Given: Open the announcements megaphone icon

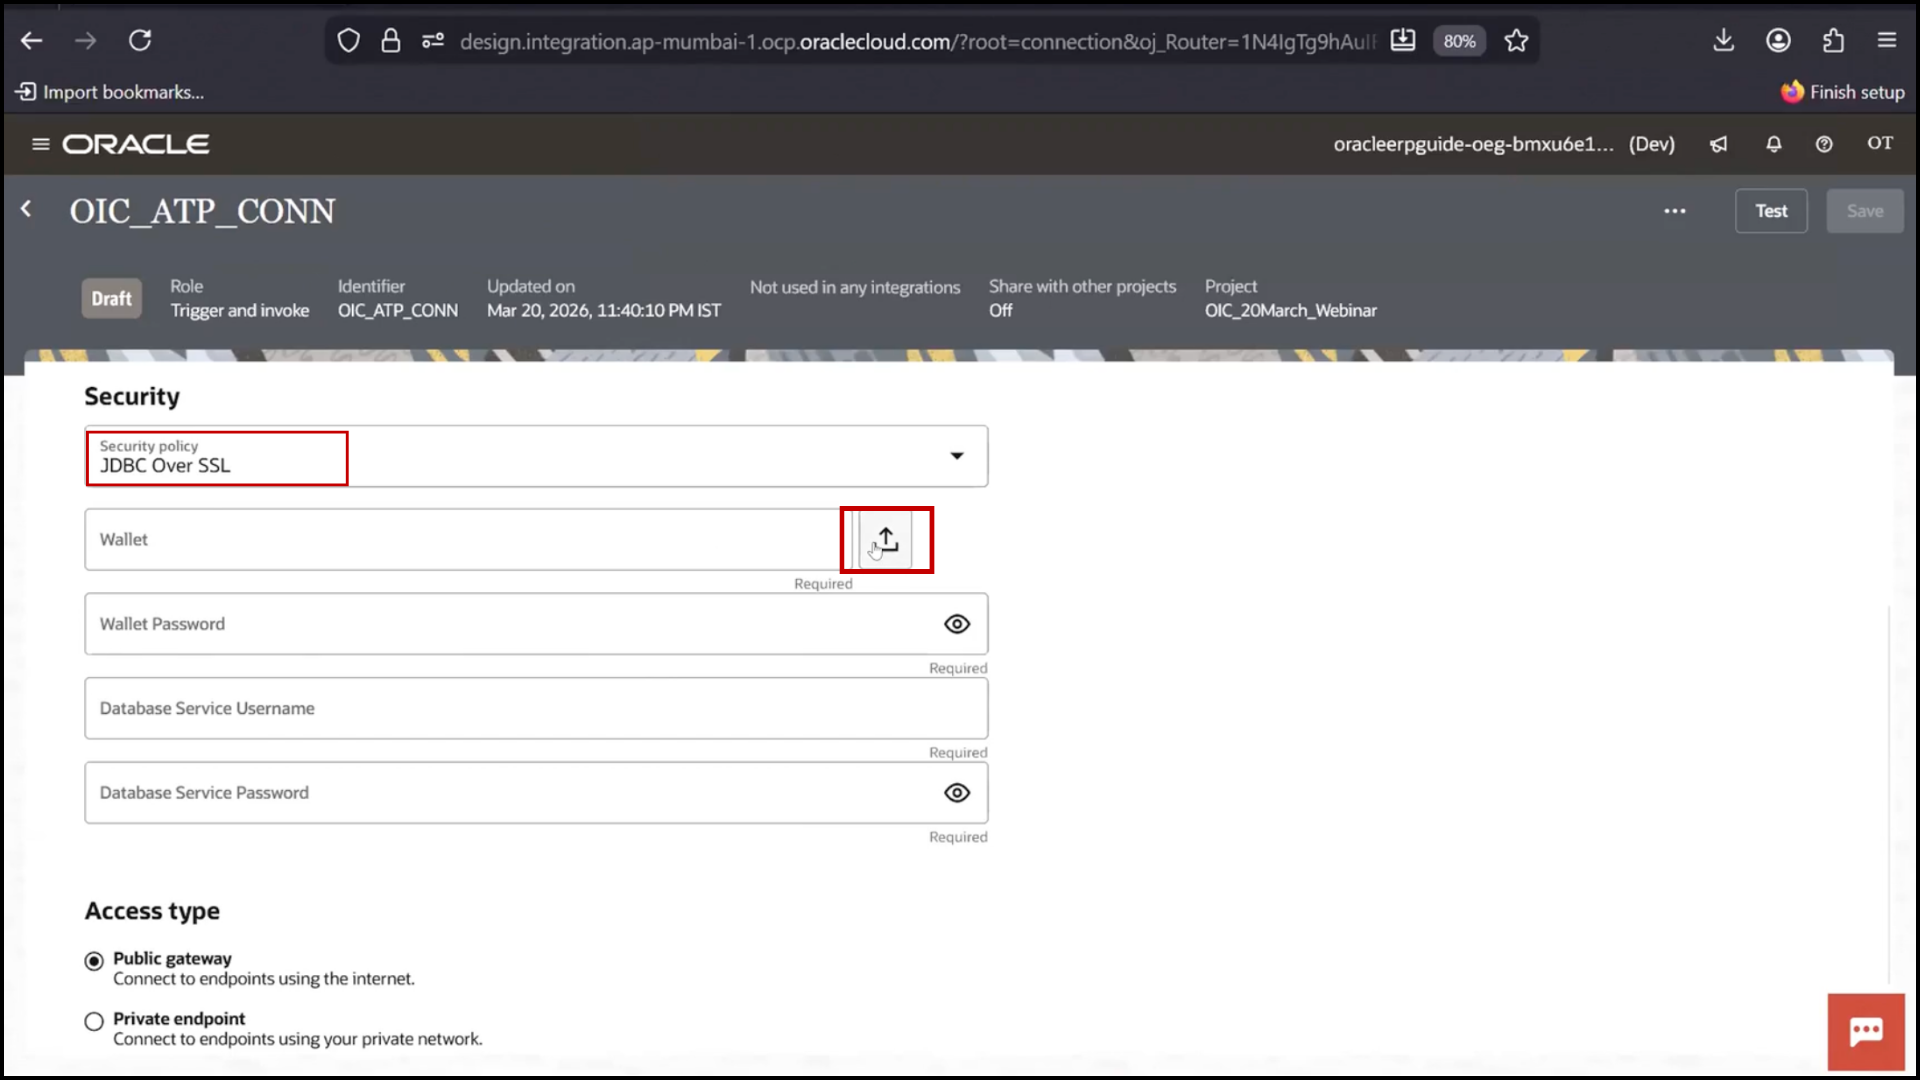Looking at the screenshot, I should pyautogui.click(x=1718, y=144).
